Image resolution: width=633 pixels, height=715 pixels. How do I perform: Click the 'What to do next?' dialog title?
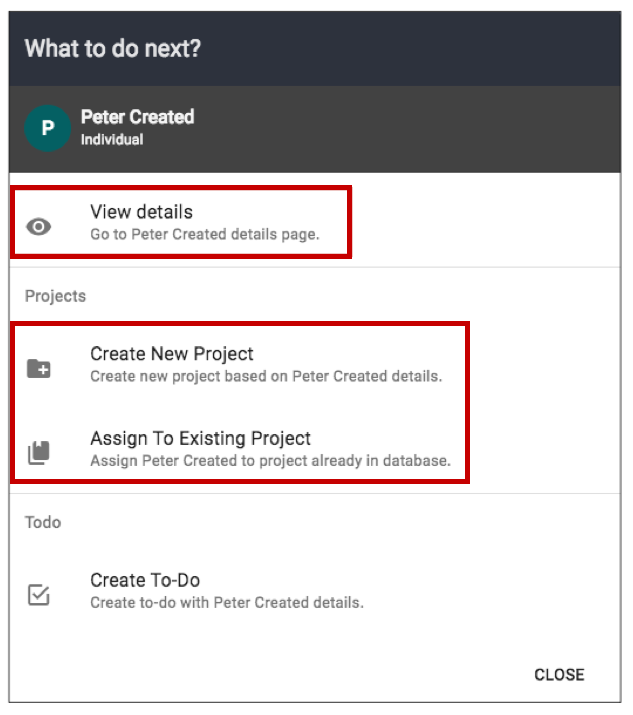click(x=113, y=48)
